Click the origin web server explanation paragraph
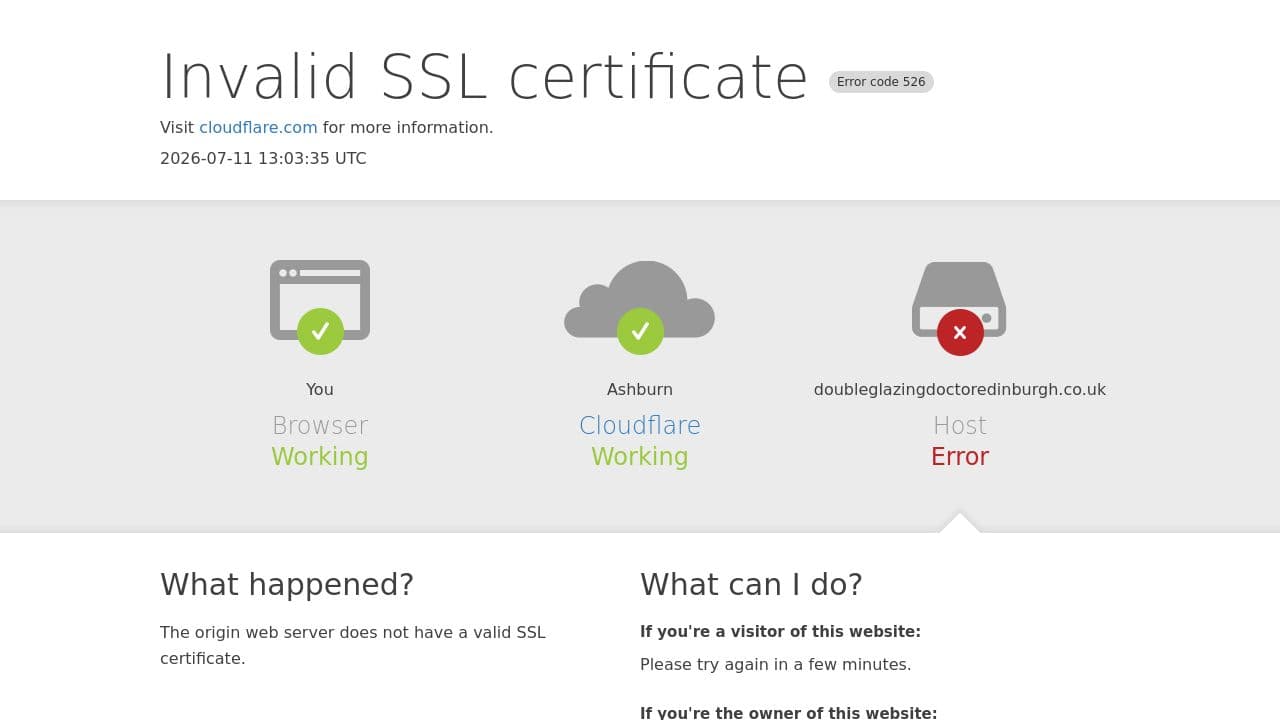1280x720 pixels. 353,645
